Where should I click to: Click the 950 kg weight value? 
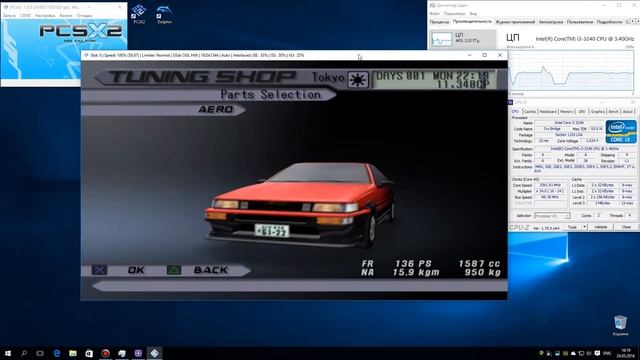(x=482, y=272)
